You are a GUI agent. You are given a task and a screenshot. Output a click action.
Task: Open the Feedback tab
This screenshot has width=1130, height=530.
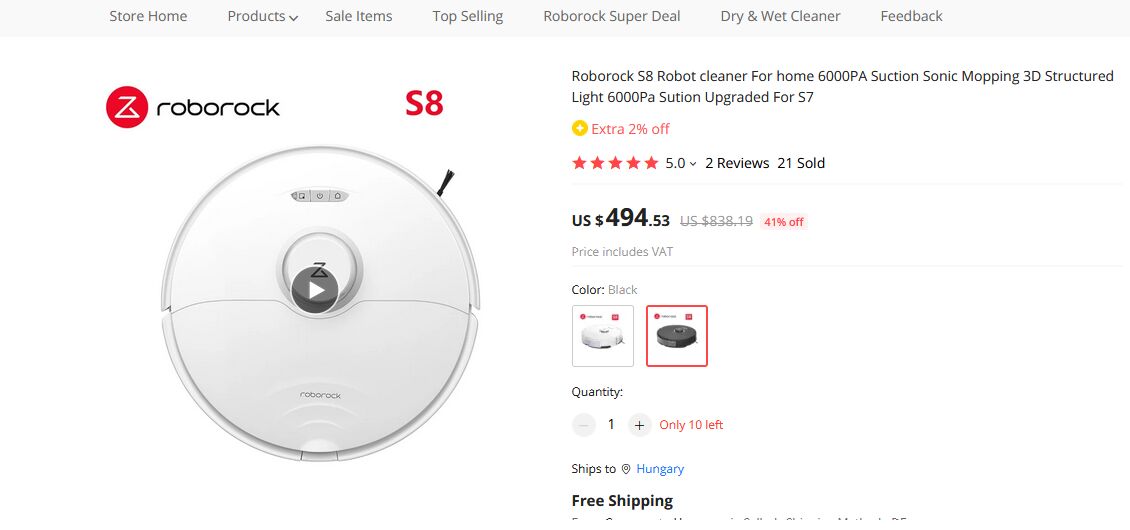tap(911, 16)
